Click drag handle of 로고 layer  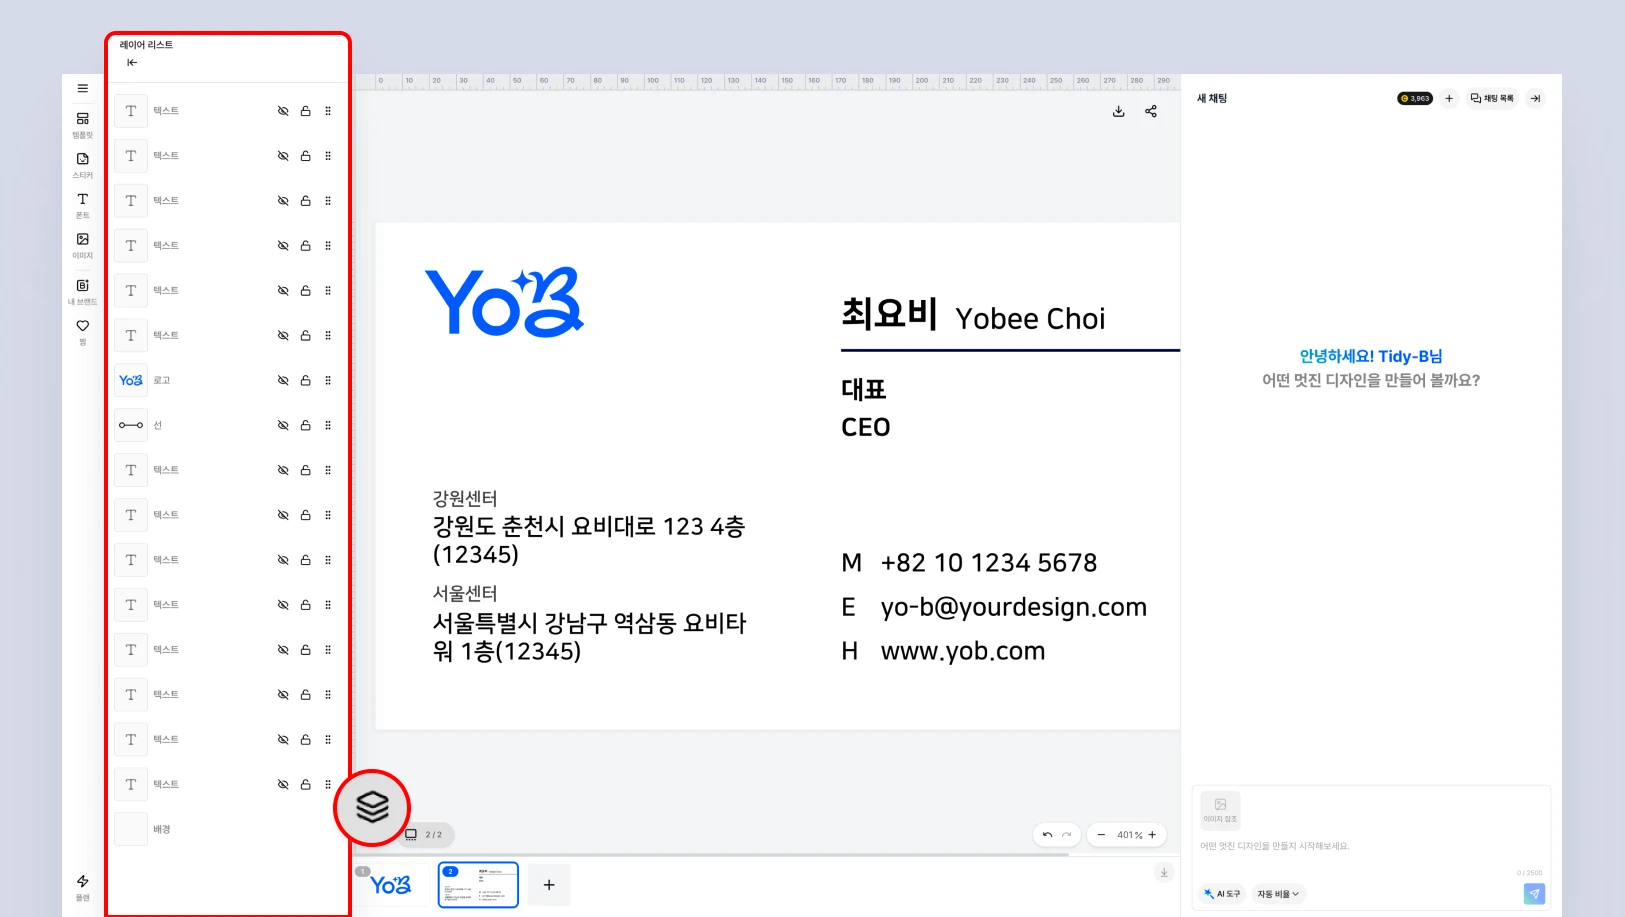pyautogui.click(x=328, y=380)
